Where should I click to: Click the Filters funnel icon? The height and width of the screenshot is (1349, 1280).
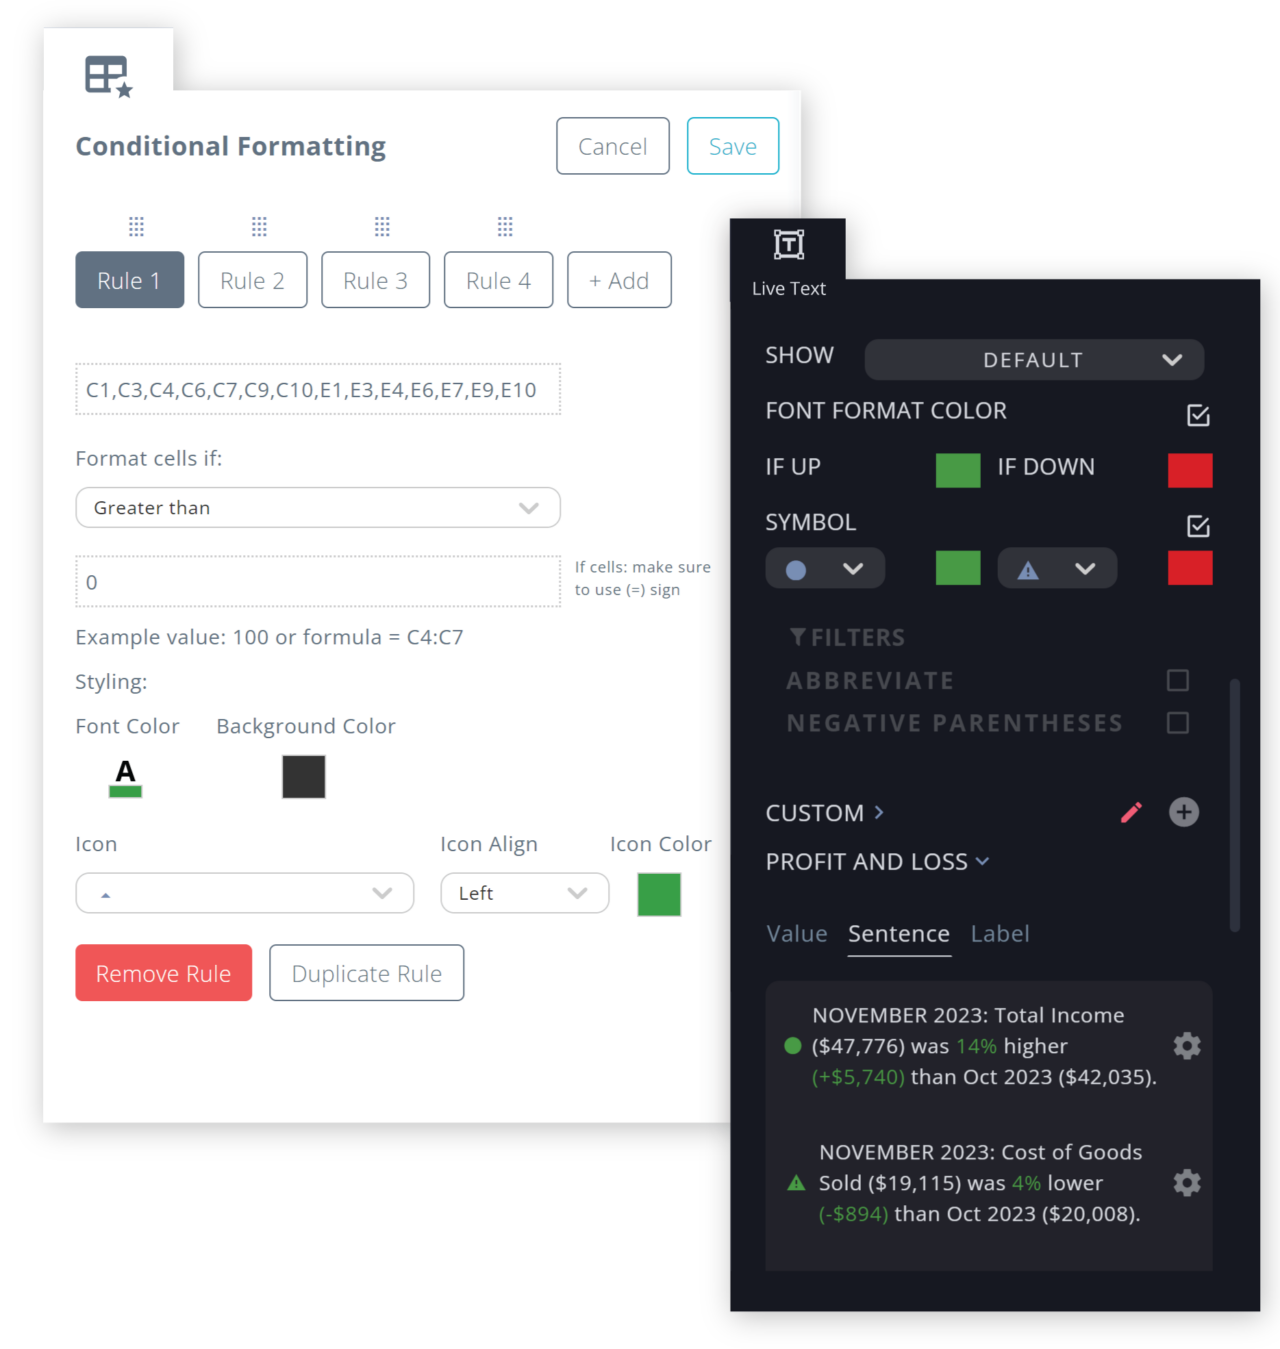pos(797,636)
